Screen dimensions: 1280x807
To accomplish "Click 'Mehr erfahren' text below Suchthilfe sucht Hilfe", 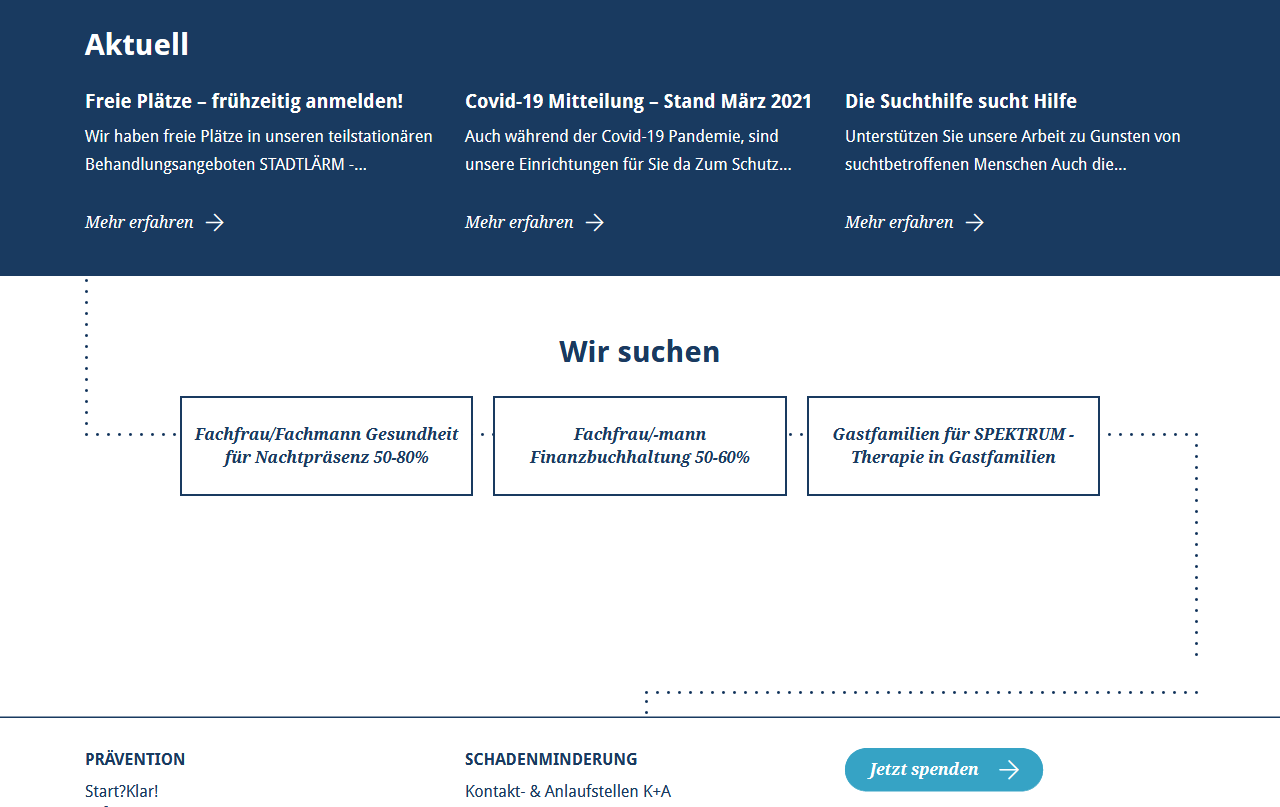I will 899,222.
